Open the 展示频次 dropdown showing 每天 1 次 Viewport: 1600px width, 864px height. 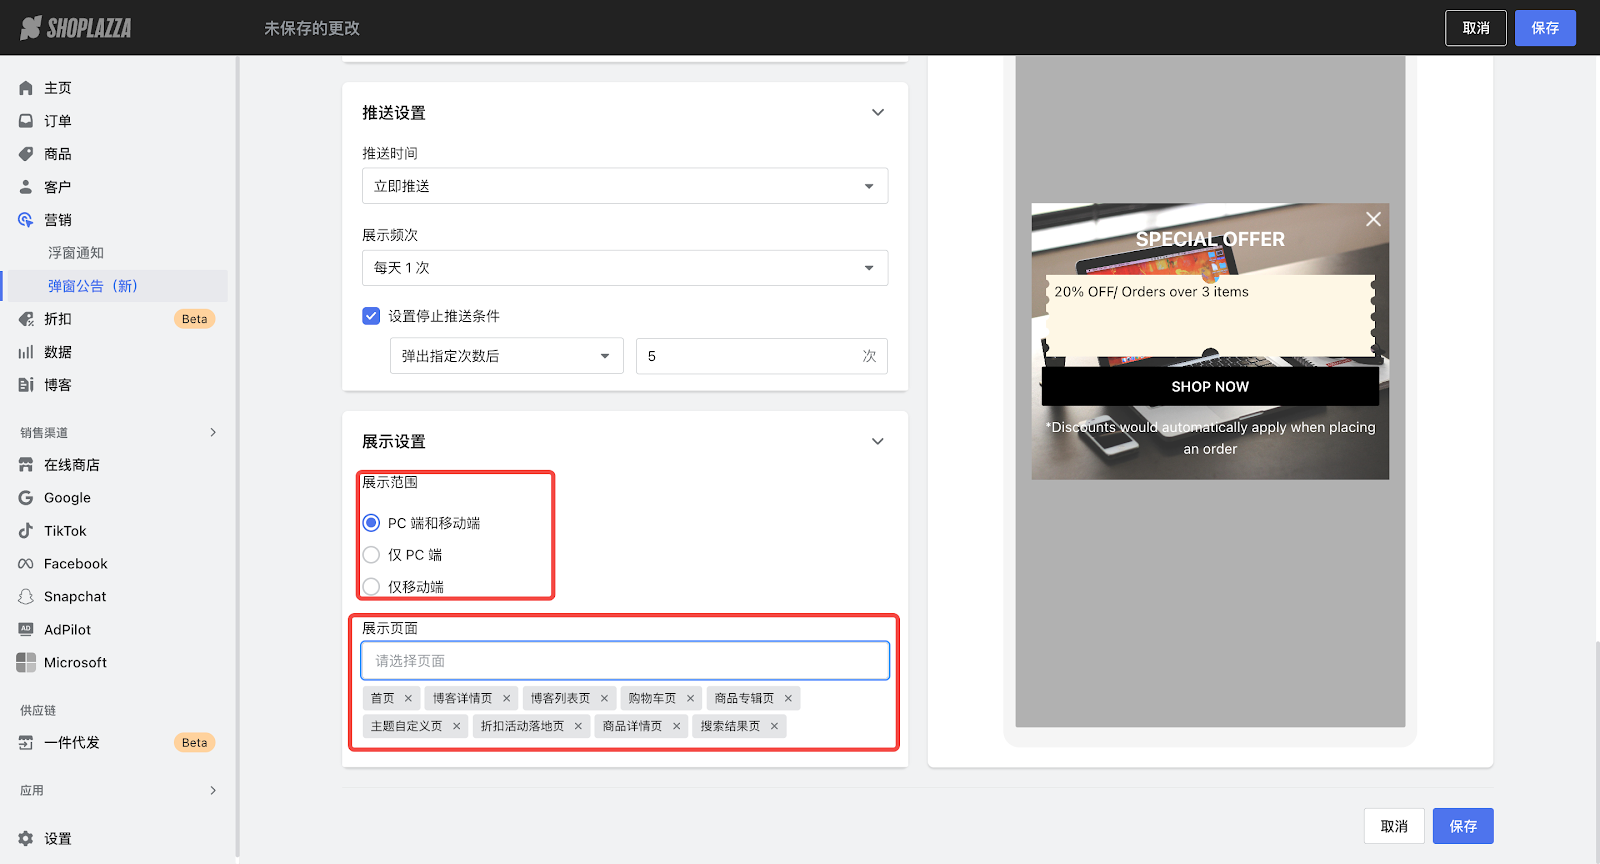(625, 268)
